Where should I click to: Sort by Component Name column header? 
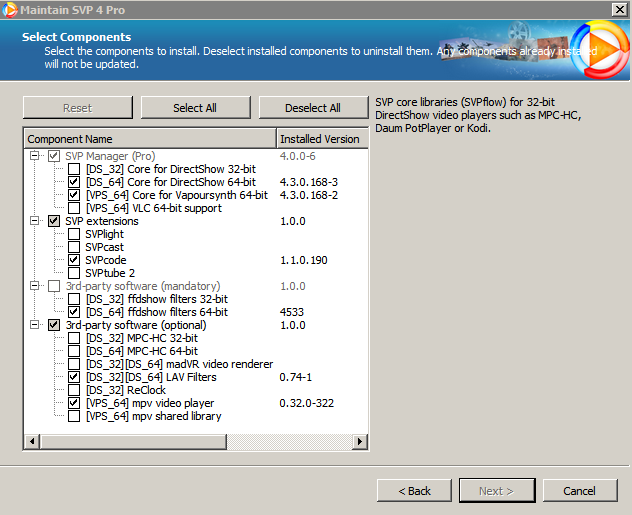(149, 139)
